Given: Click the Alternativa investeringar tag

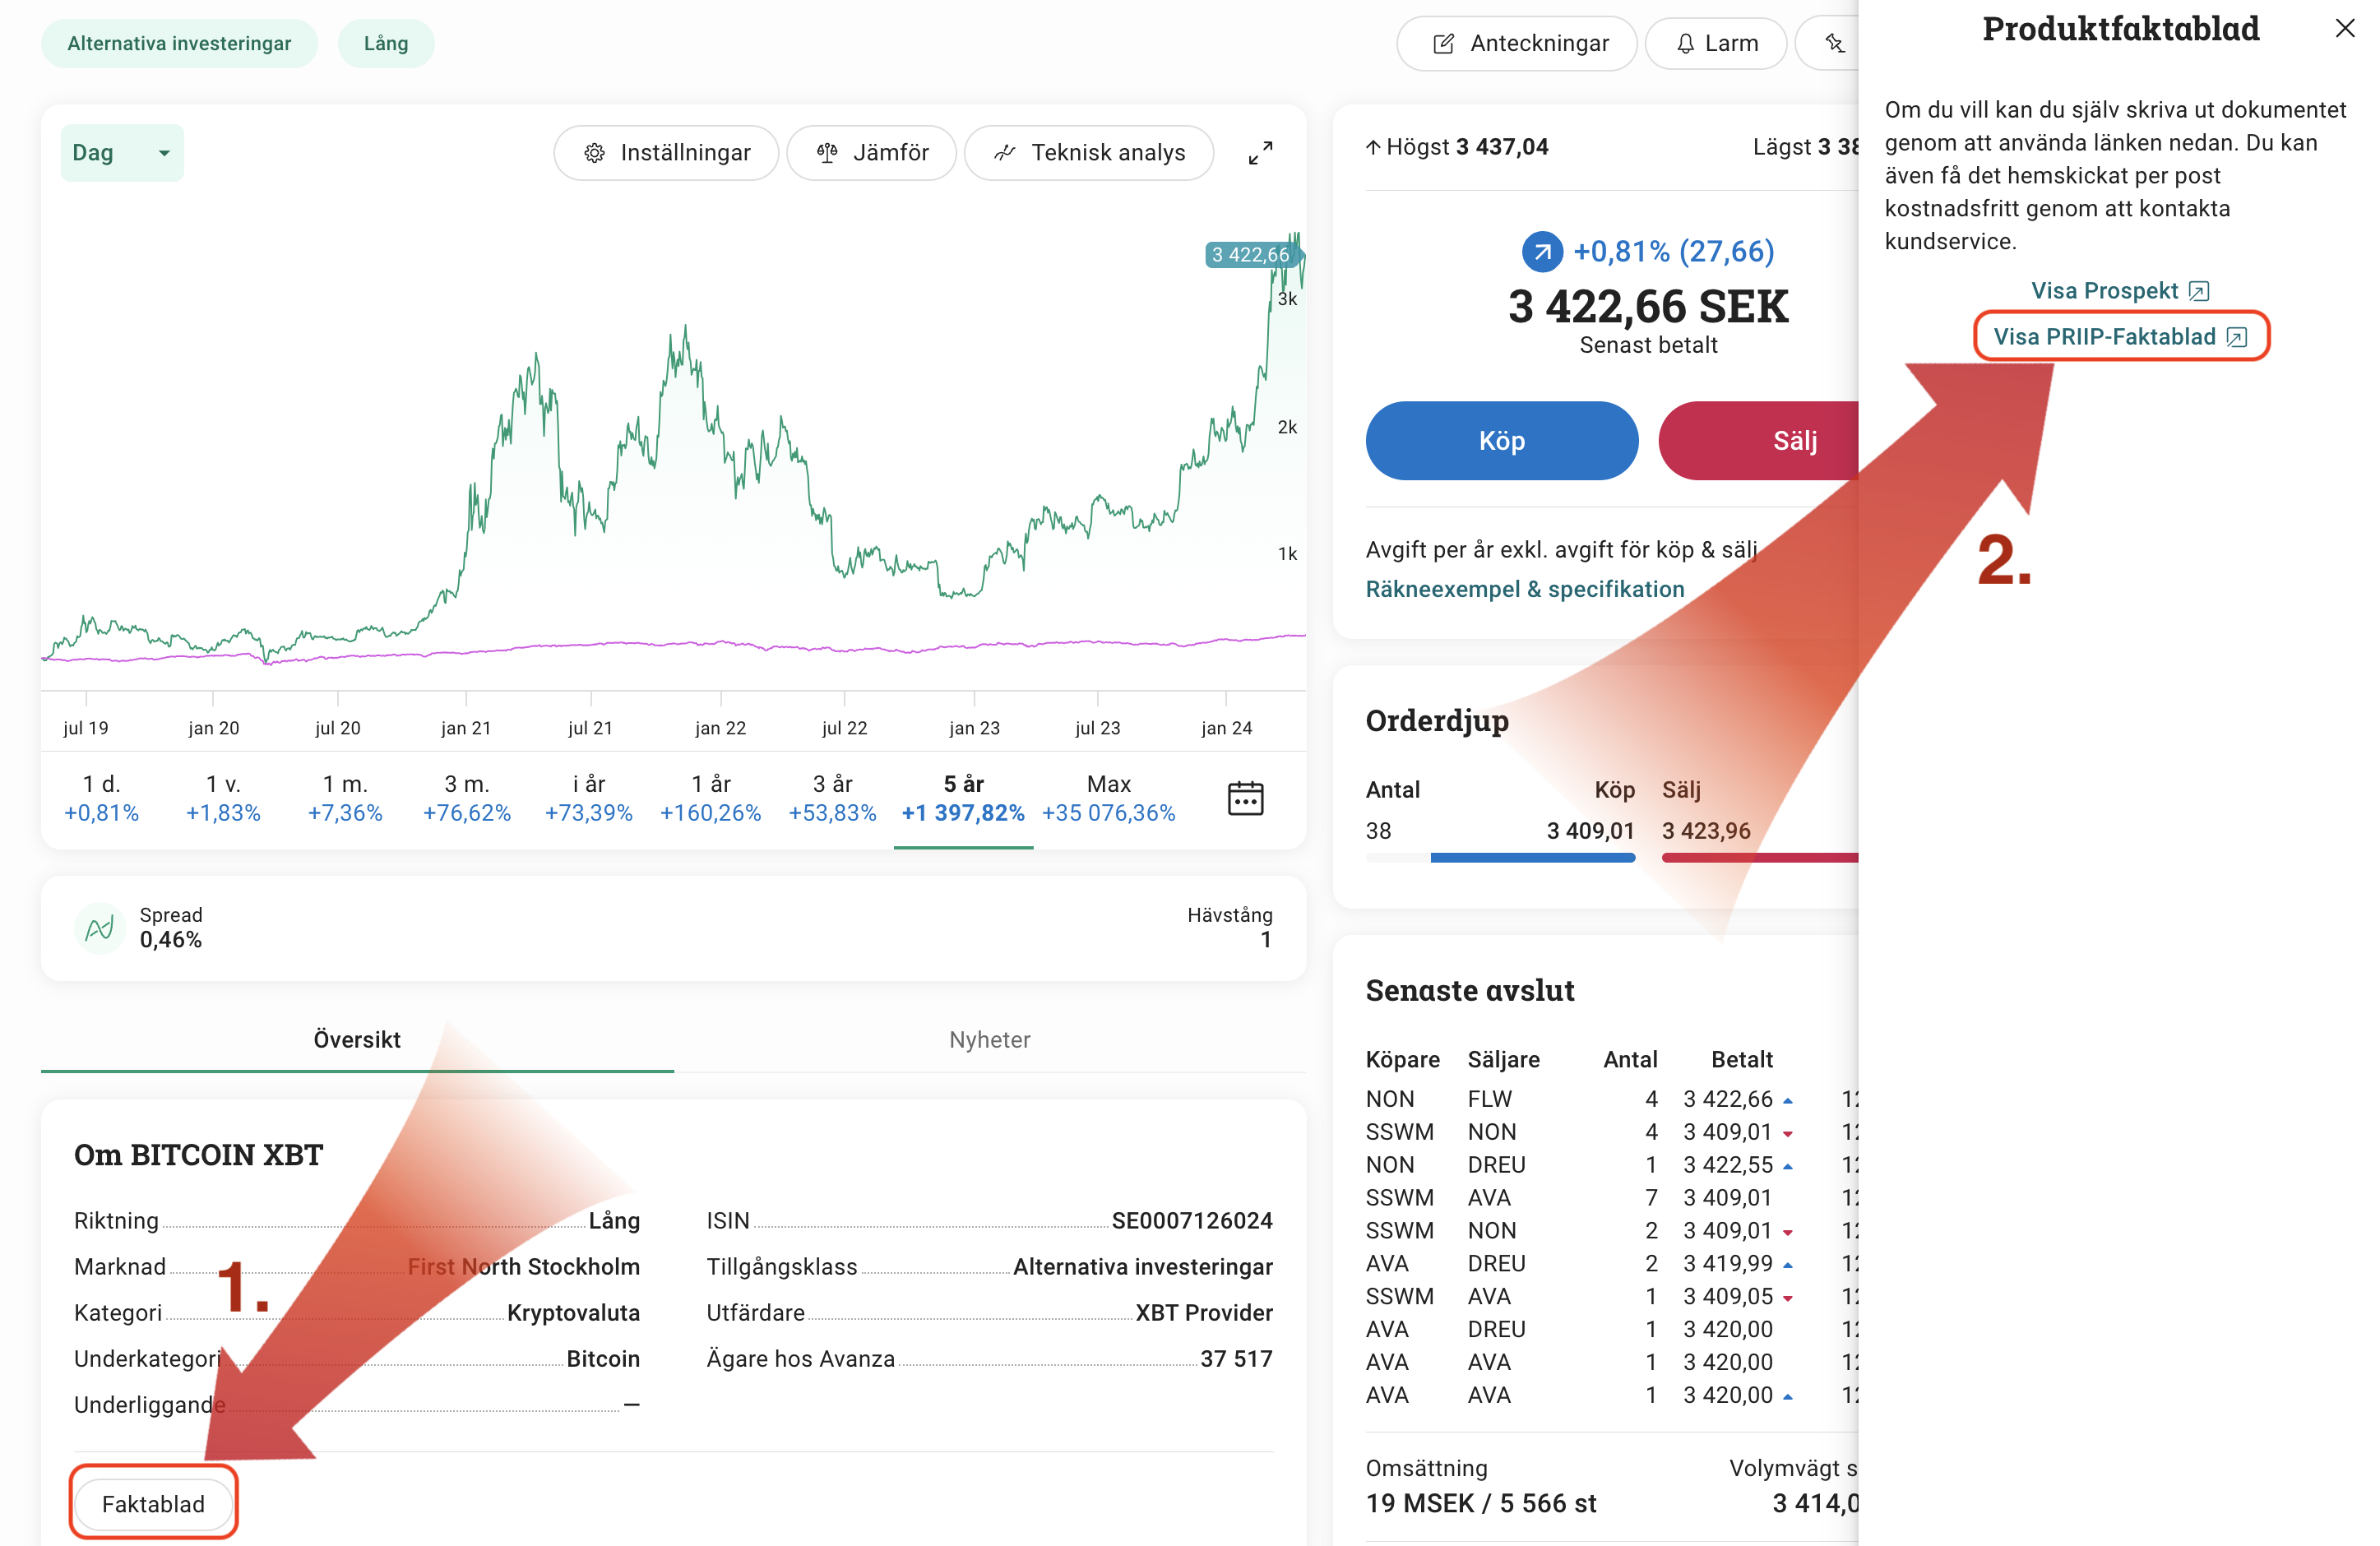Looking at the screenshot, I should (x=179, y=44).
